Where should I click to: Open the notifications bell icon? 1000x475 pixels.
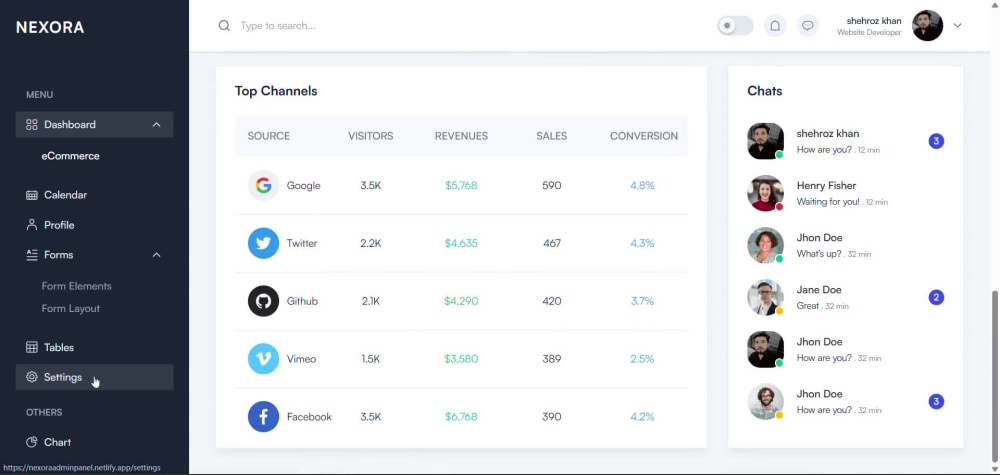click(x=775, y=26)
